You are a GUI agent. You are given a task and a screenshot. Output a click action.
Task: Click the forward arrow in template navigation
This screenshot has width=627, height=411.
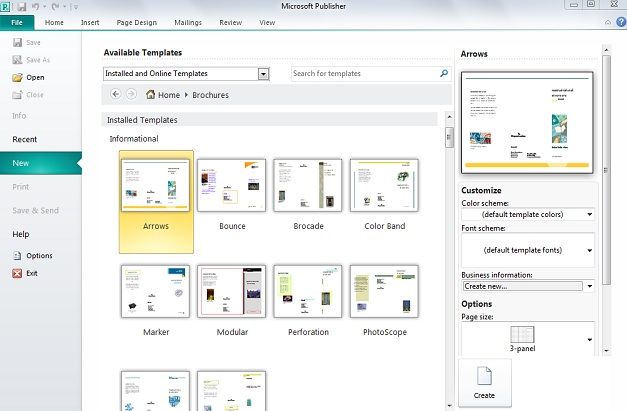click(x=131, y=94)
